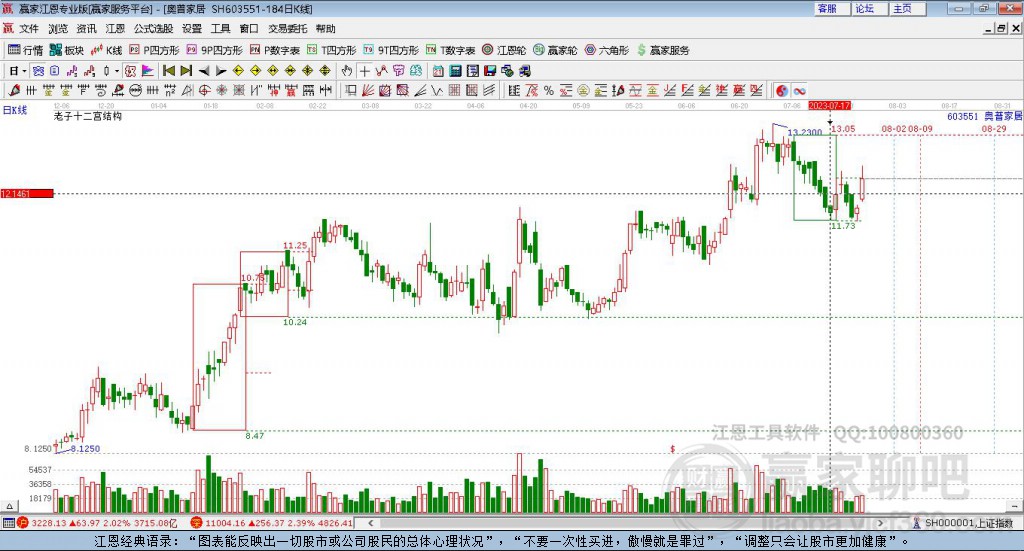Viewport: 1024px width, 551px height.
Task: Open the 窗口 menu
Action: point(249,29)
